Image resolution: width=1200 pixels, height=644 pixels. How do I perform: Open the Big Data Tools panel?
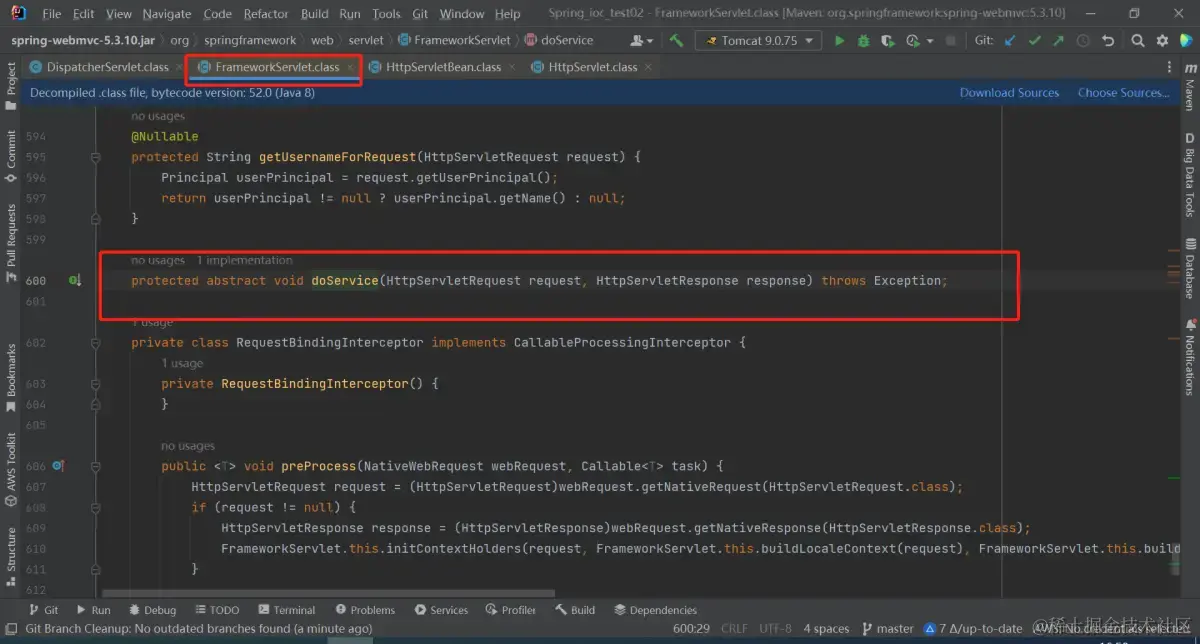coord(1190,175)
